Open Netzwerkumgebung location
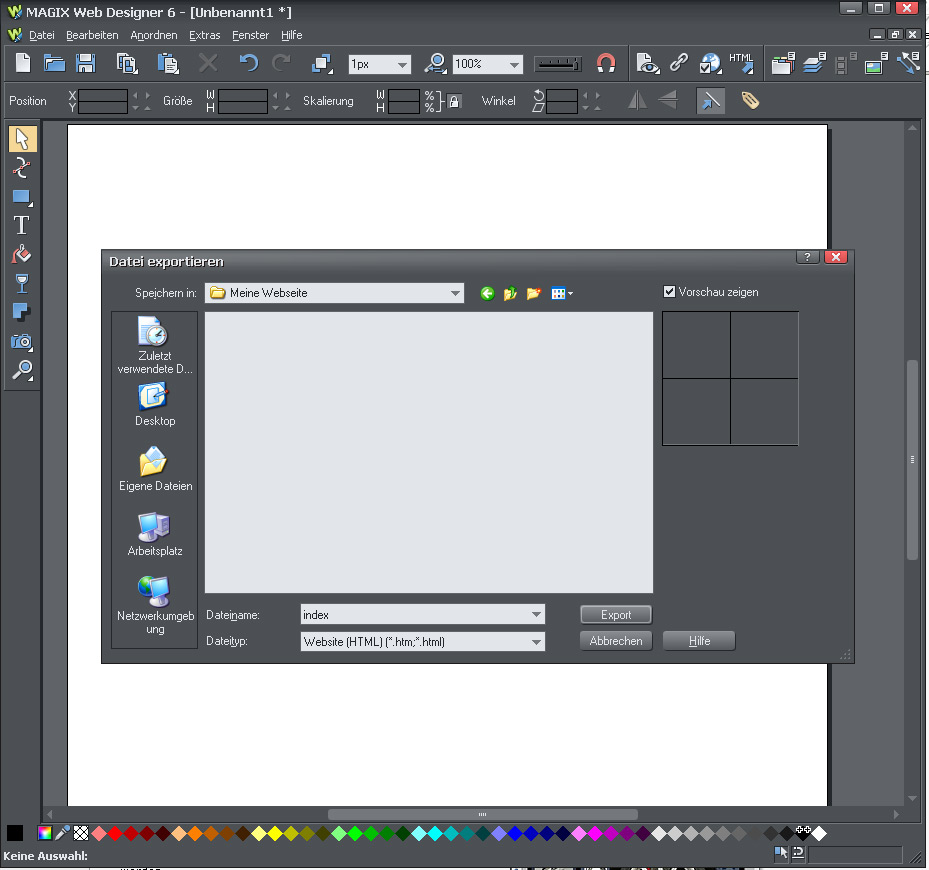The width and height of the screenshot is (929, 870). (x=155, y=605)
